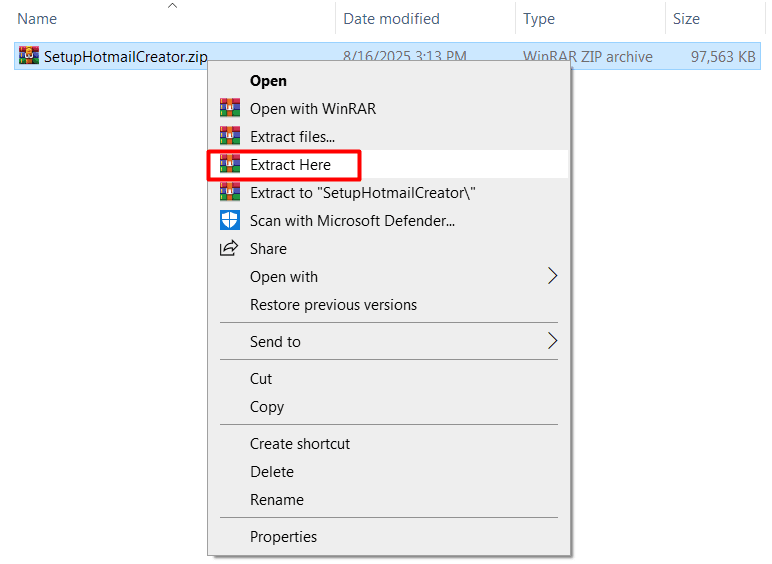Expand the Send to submenu arrow
The image size is (772, 564).
click(552, 341)
